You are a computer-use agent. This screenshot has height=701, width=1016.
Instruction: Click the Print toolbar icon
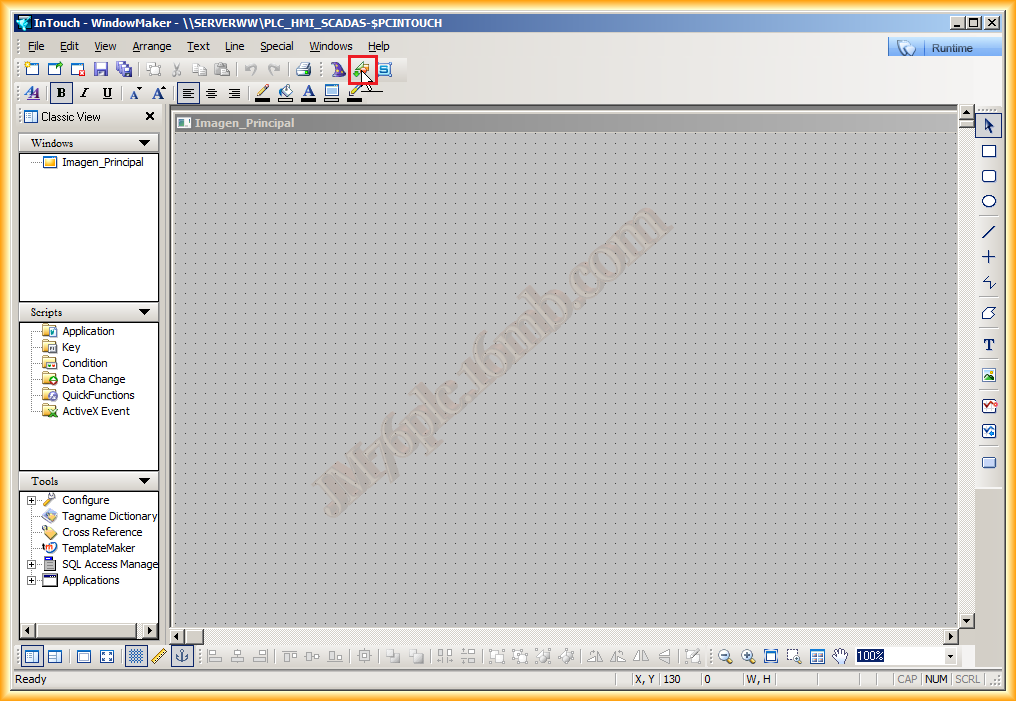pos(303,70)
